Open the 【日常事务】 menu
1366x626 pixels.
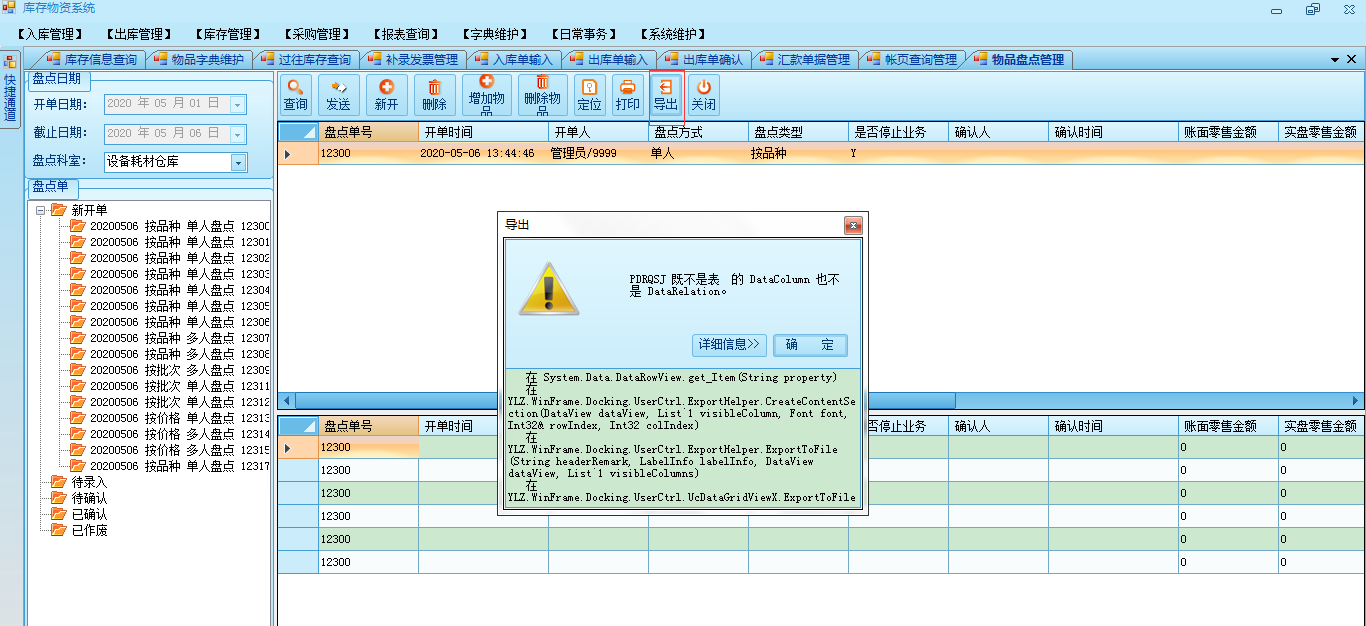pos(584,35)
